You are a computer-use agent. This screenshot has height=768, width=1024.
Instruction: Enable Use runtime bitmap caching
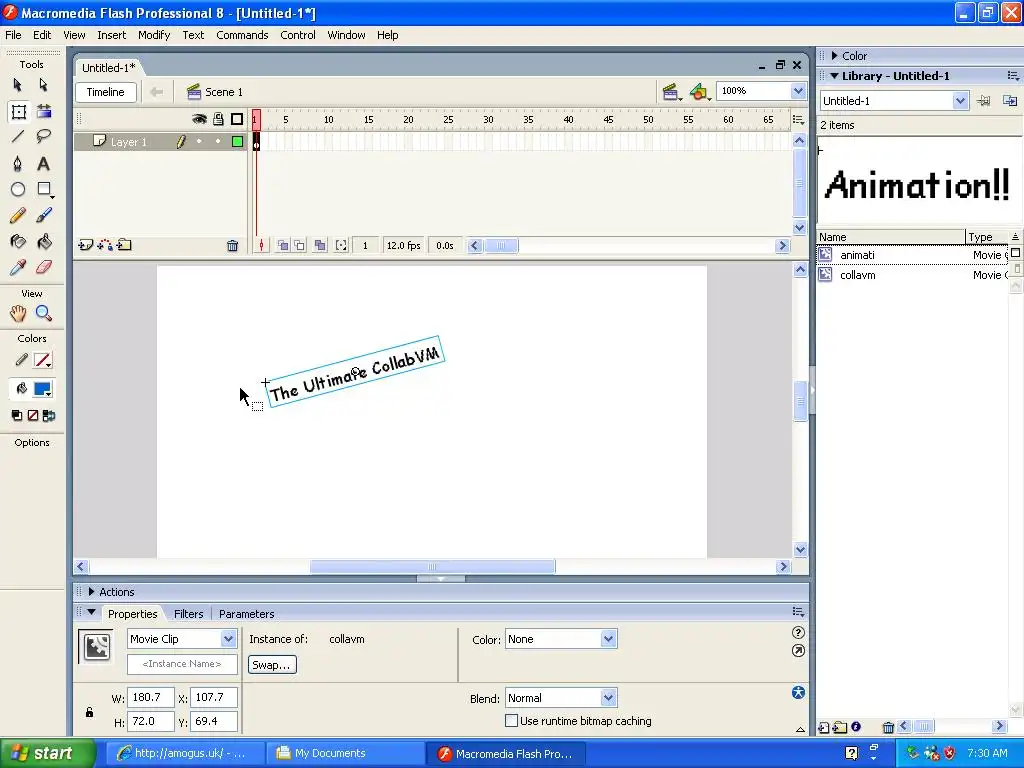point(512,720)
